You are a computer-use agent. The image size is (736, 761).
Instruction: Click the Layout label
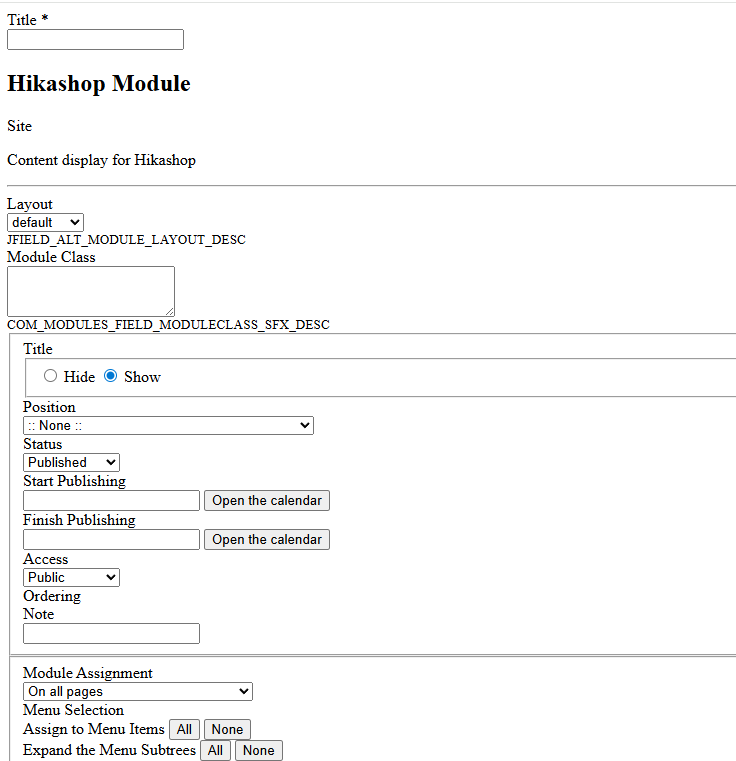point(30,204)
